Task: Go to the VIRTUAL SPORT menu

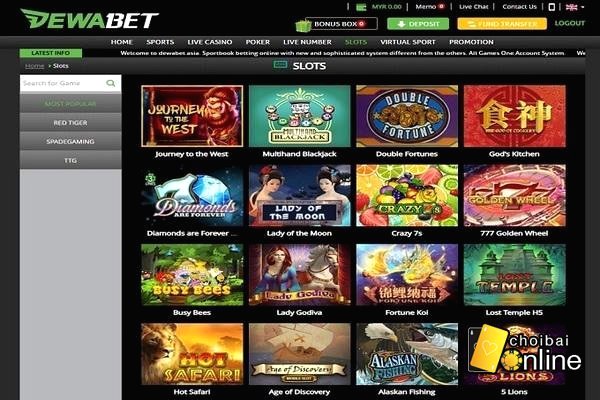Action: [x=408, y=42]
